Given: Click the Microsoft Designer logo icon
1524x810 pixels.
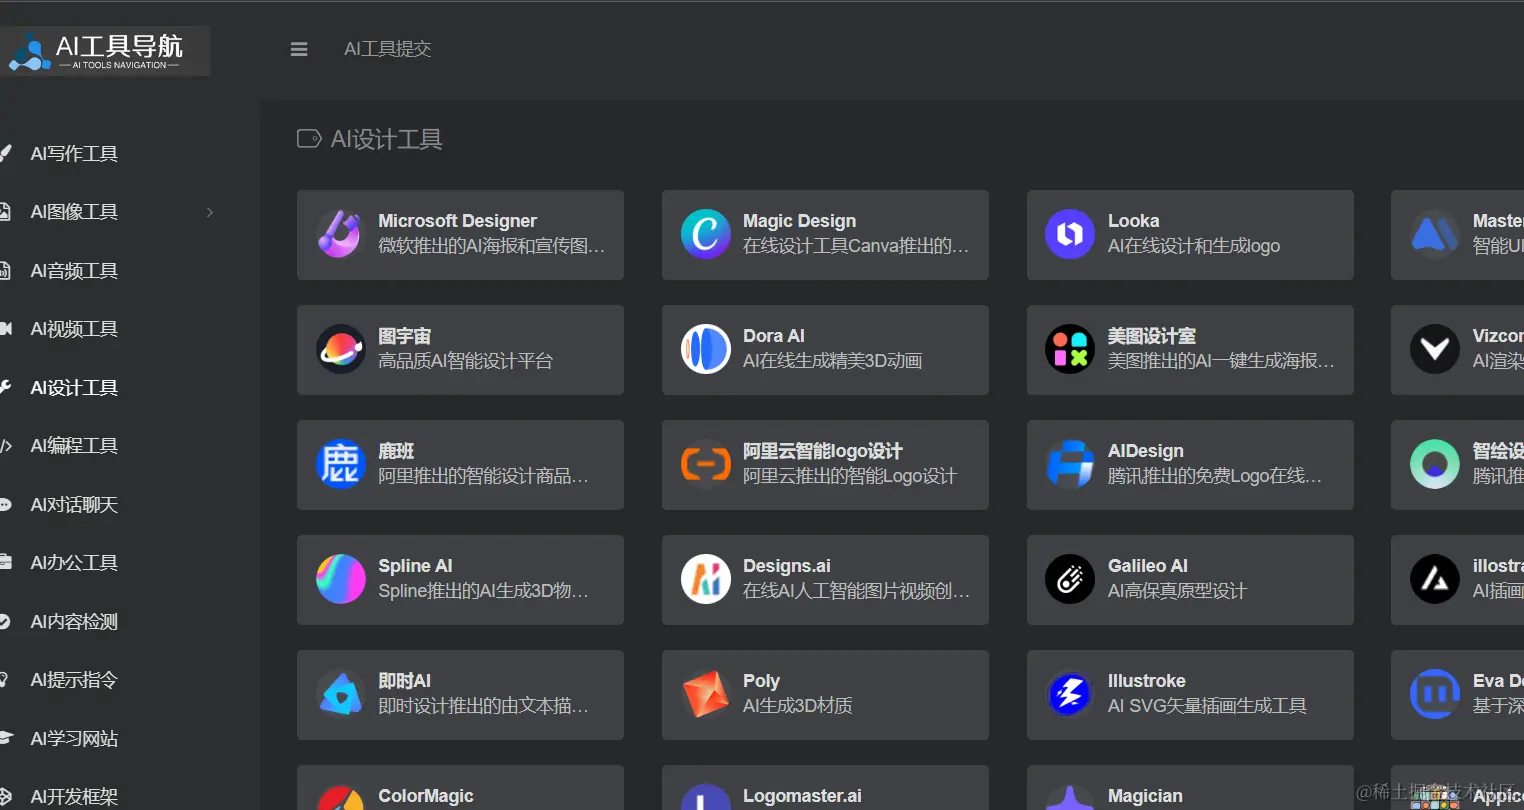Looking at the screenshot, I should pyautogui.click(x=340, y=234).
